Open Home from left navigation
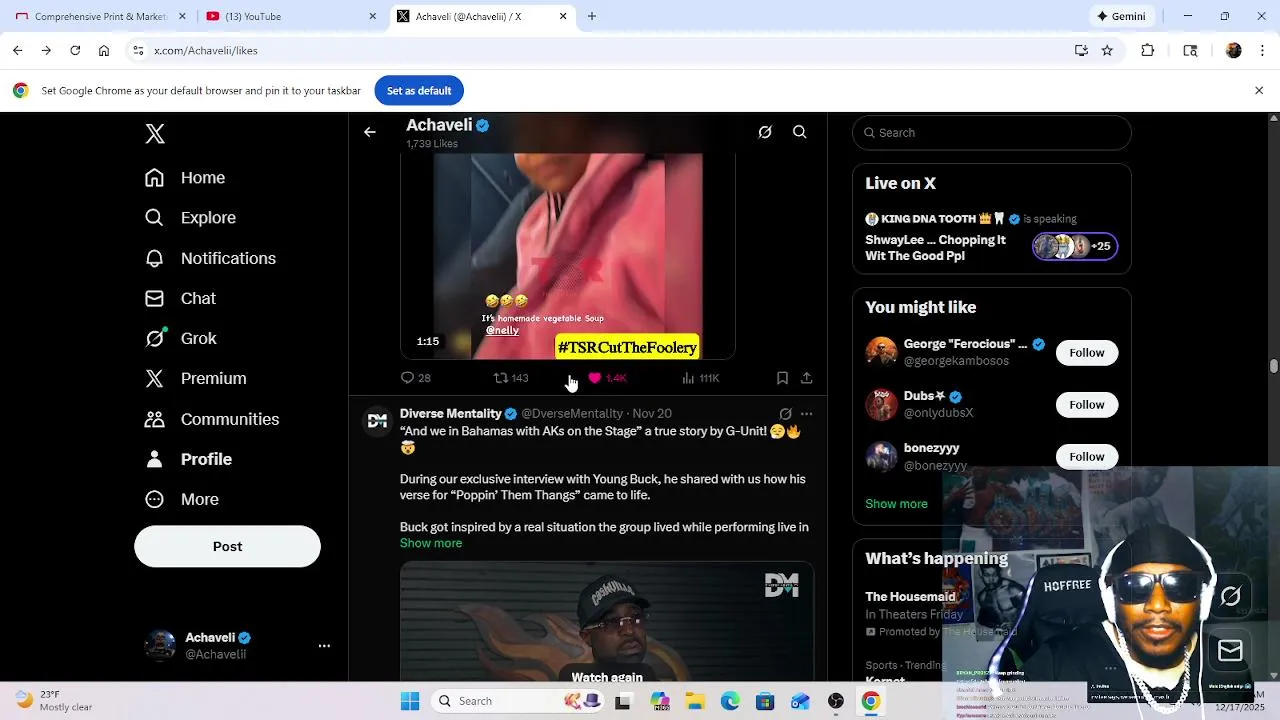Image resolution: width=1280 pixels, height=720 pixels. pyautogui.click(x=185, y=178)
